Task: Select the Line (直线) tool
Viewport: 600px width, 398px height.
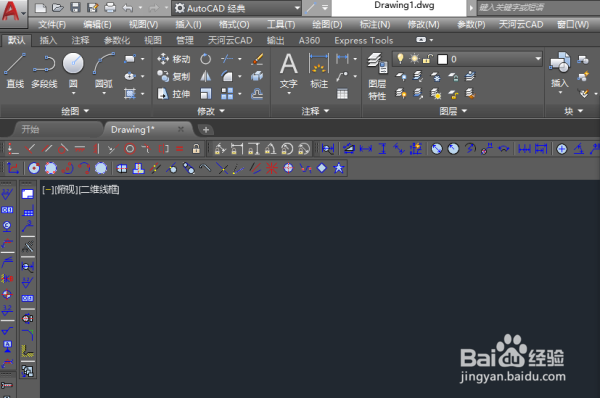Action: [x=15, y=71]
